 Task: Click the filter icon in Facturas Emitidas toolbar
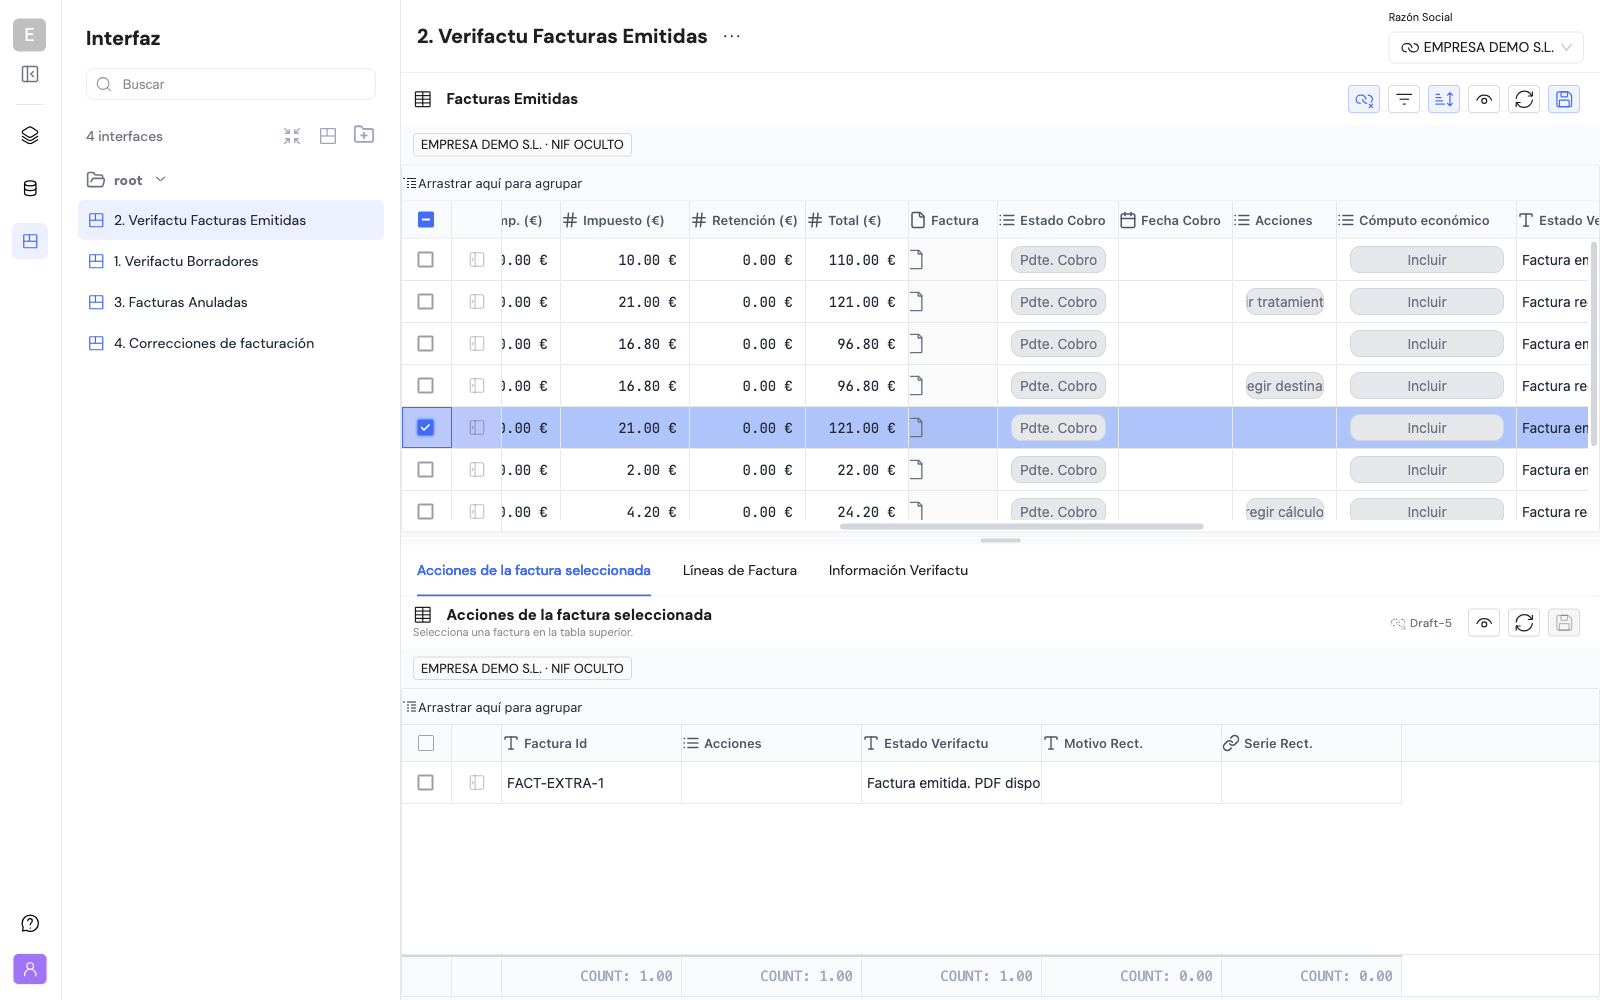(1404, 99)
